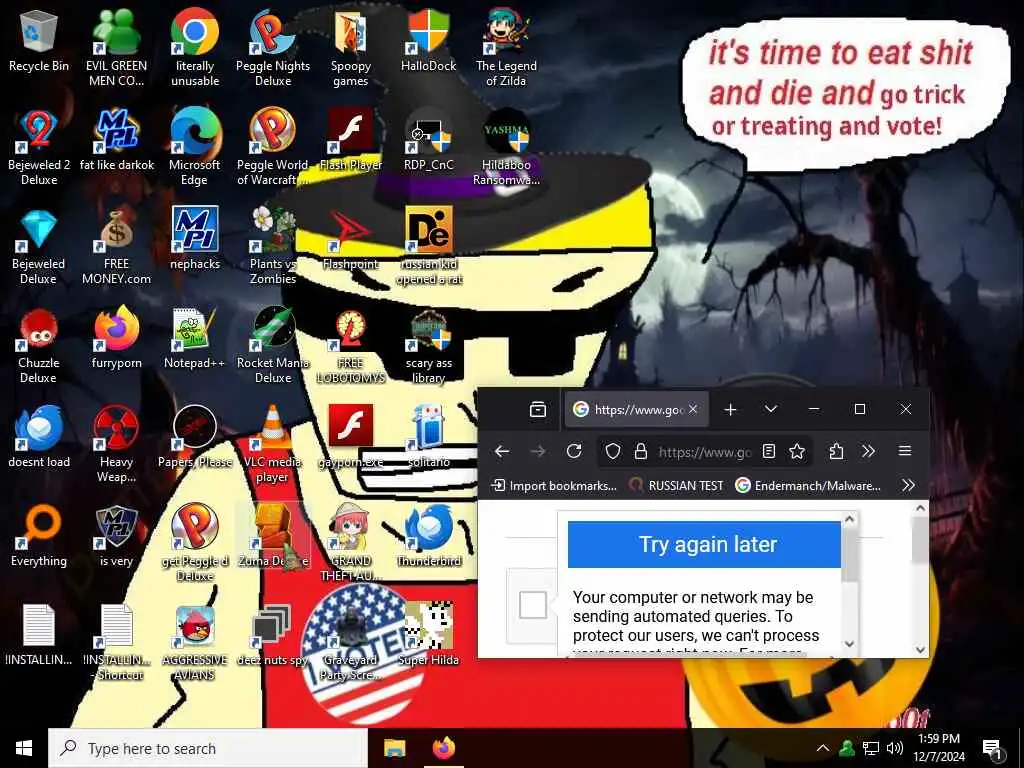Open the fat like darkok shortcut

117,140
